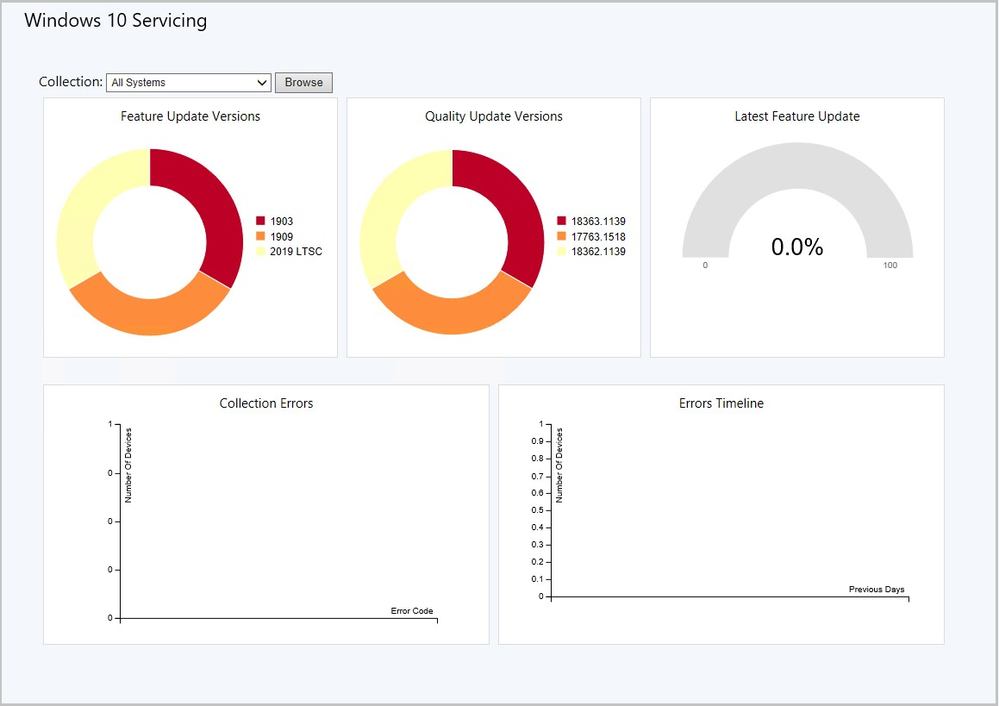
Task: Click the 1903 legend label
Action: click(x=282, y=221)
